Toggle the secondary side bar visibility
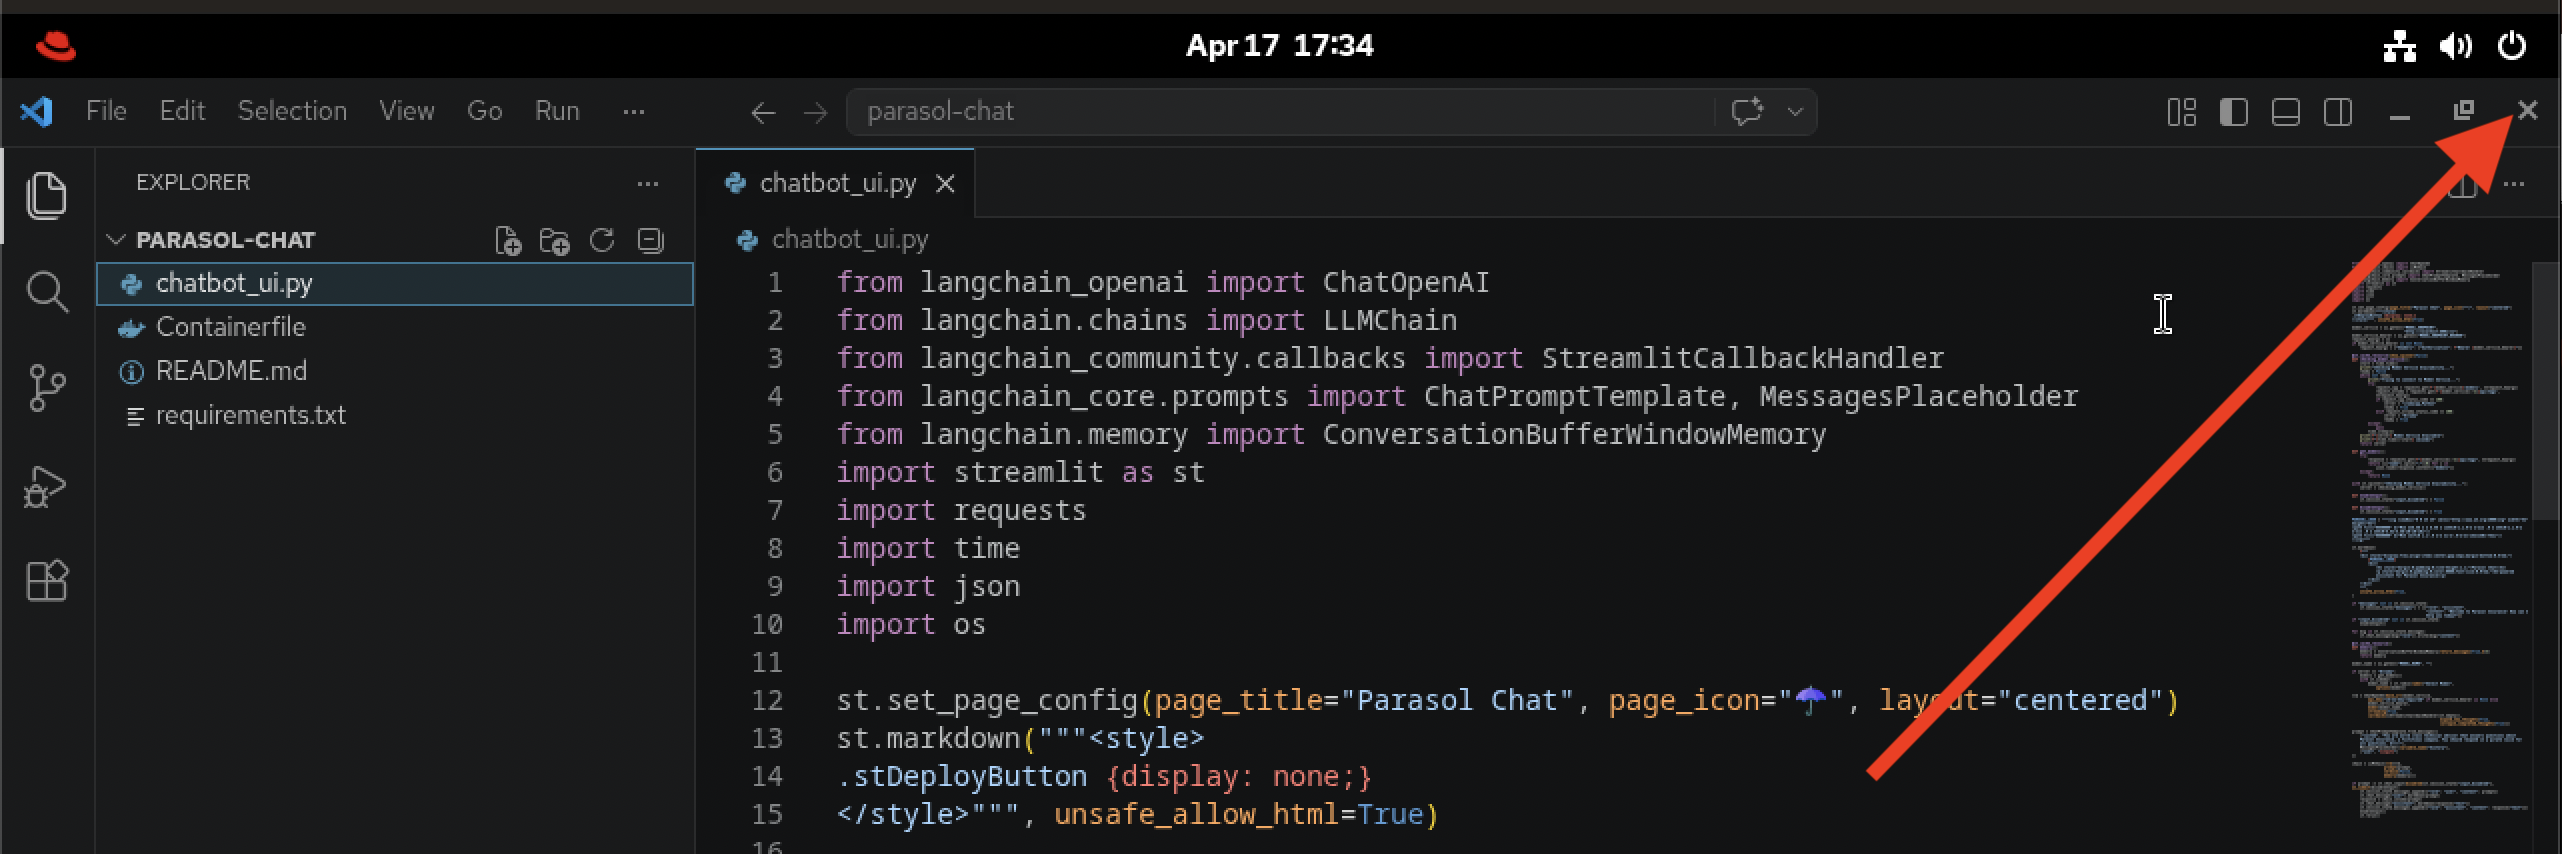Screen dimensions: 2562x854 click(2337, 112)
